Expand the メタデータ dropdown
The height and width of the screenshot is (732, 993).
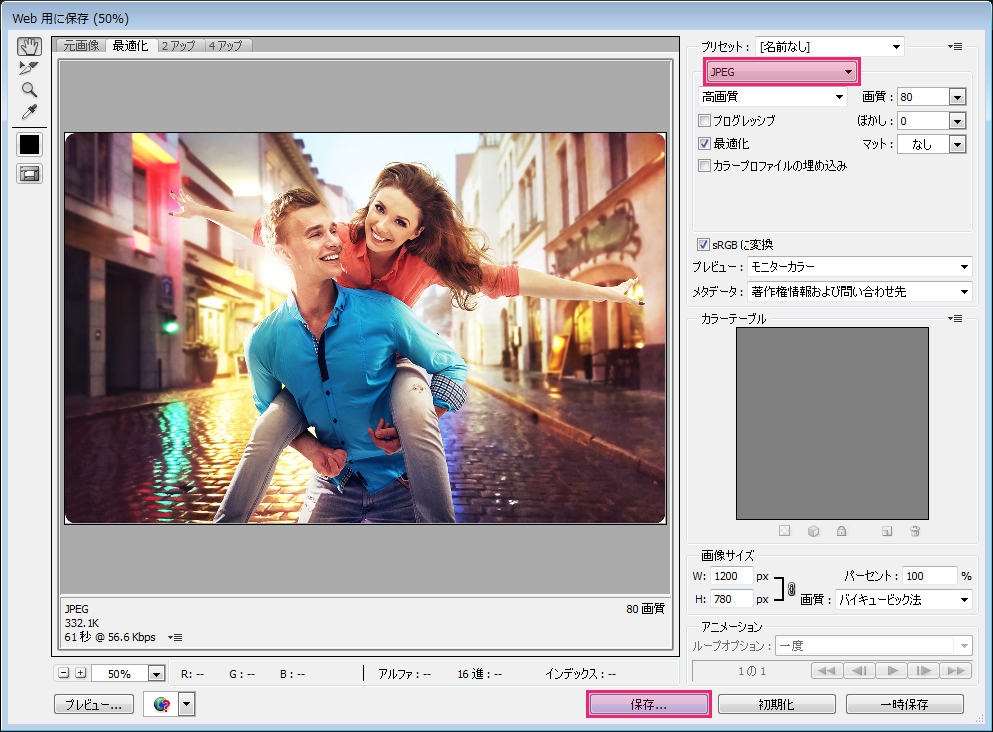tap(860, 292)
